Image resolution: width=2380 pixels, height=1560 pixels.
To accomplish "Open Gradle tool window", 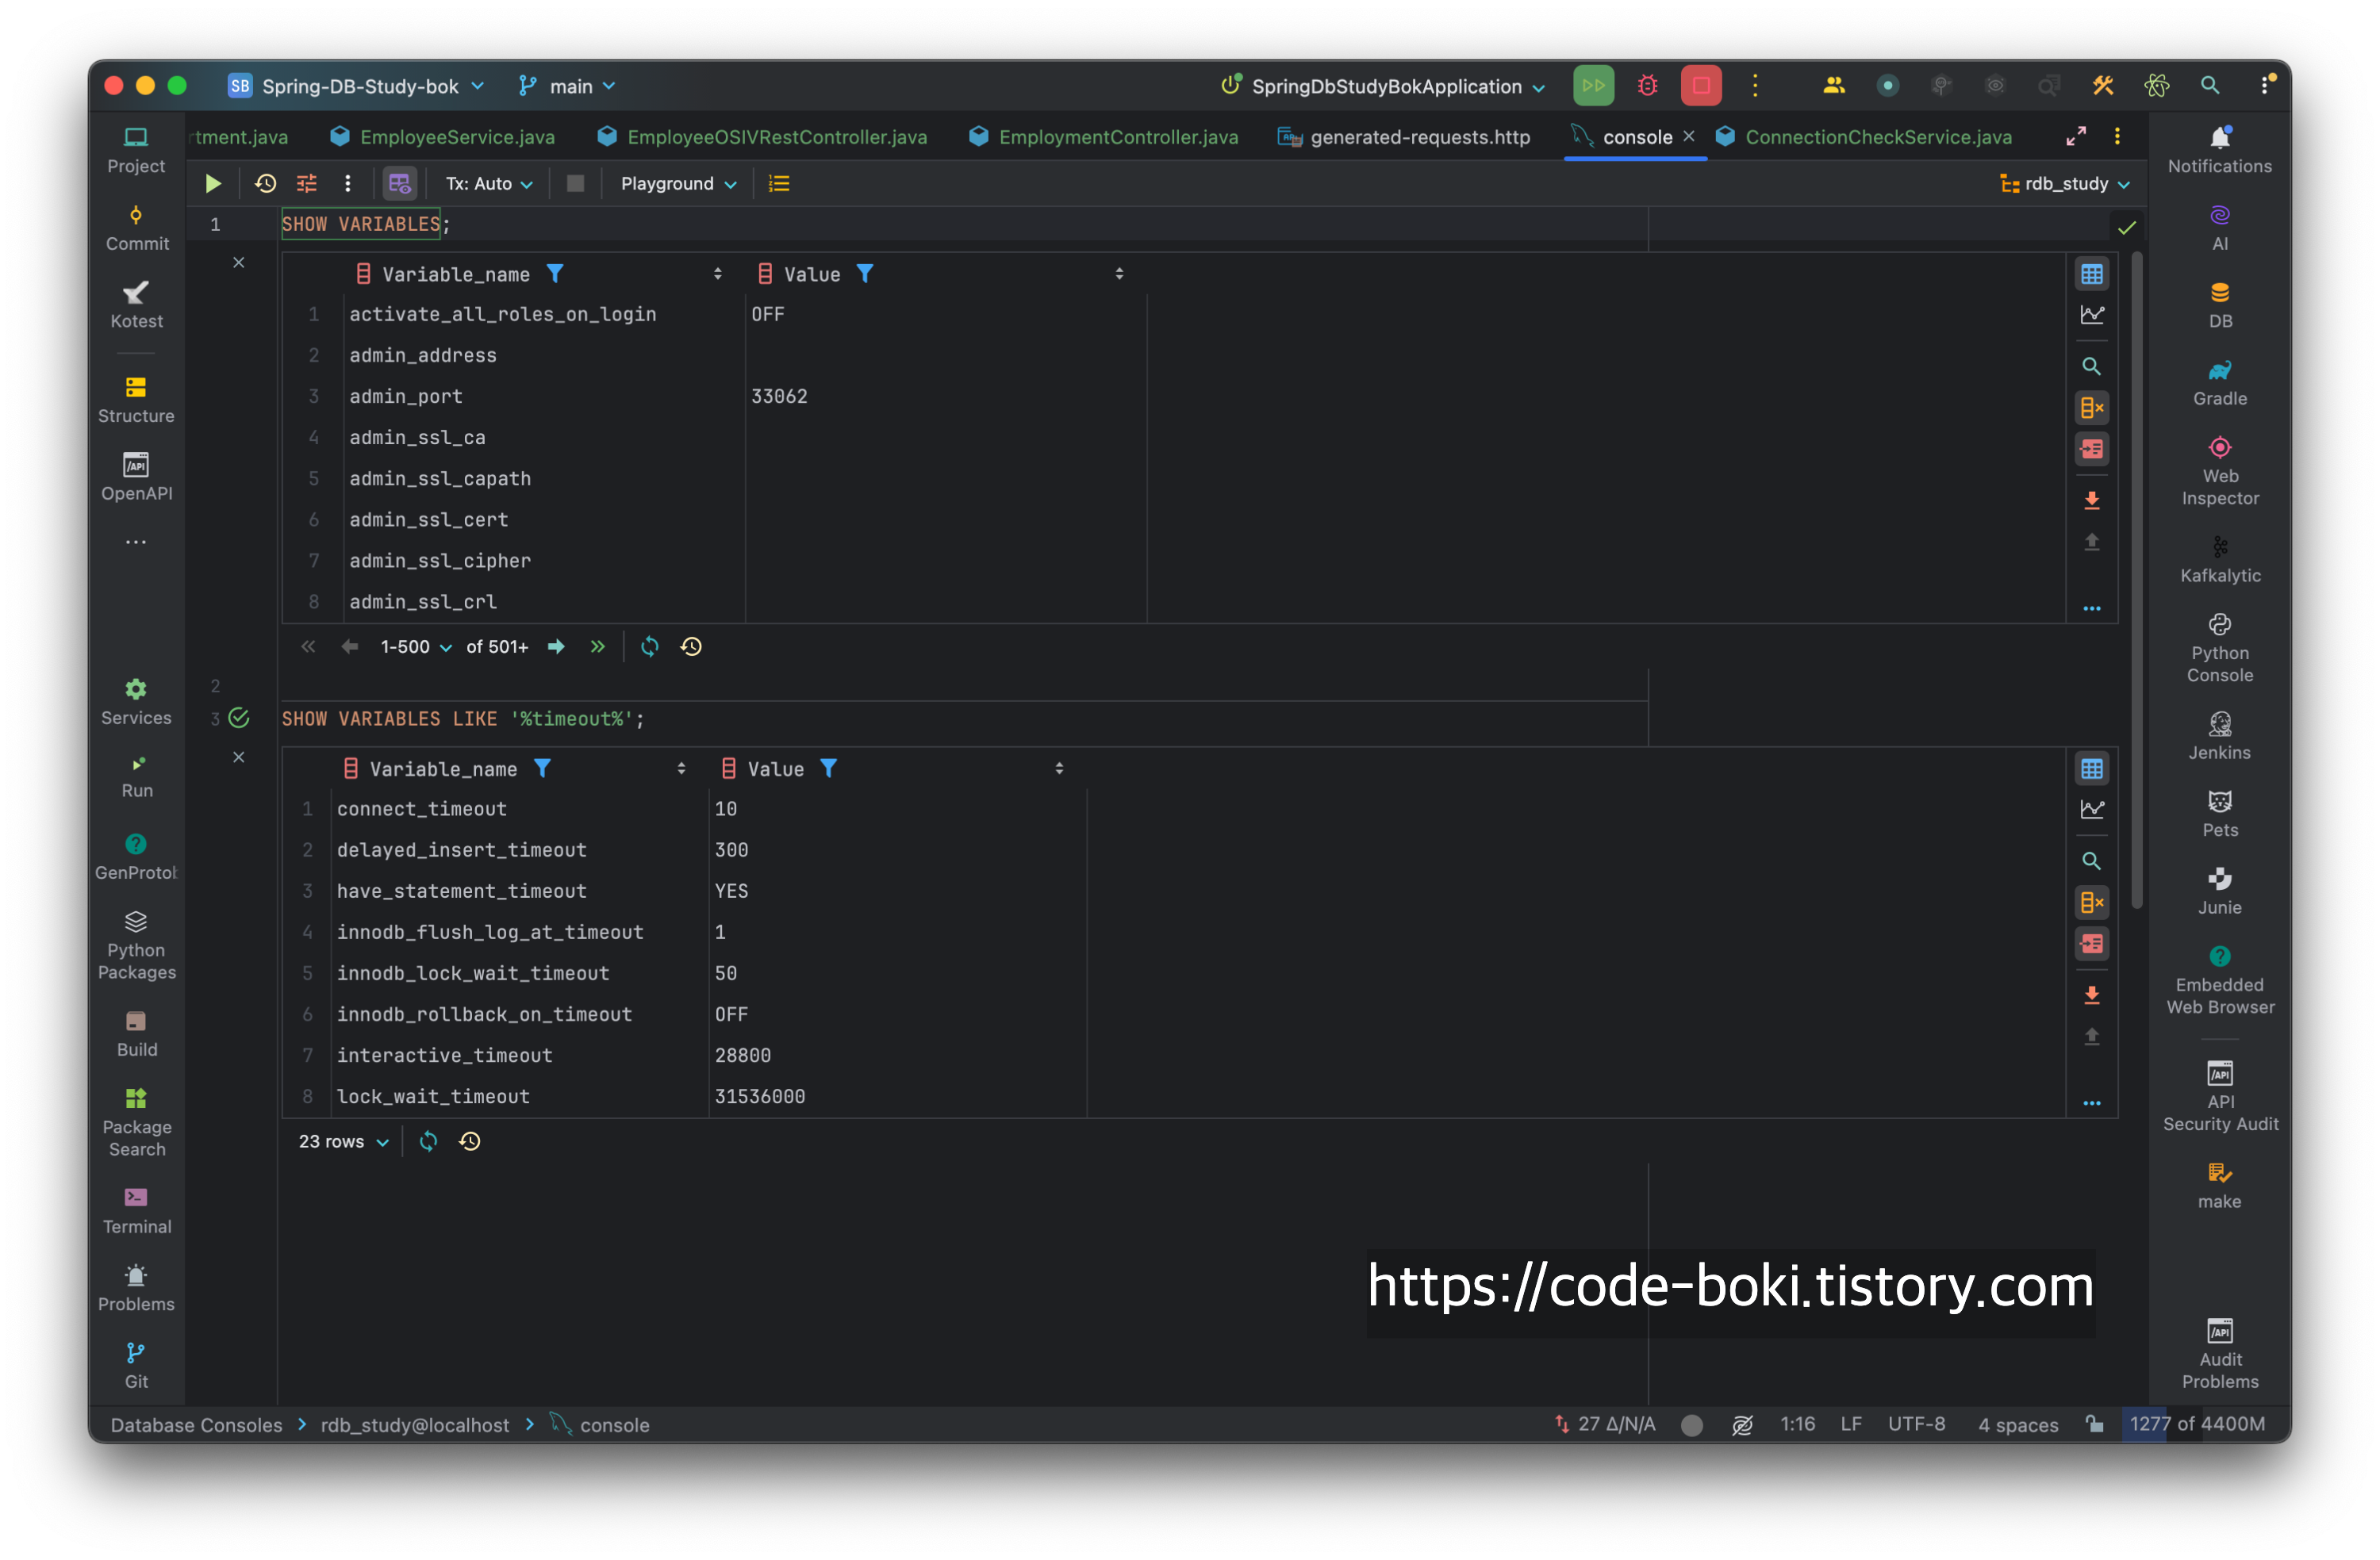I will [x=2219, y=382].
